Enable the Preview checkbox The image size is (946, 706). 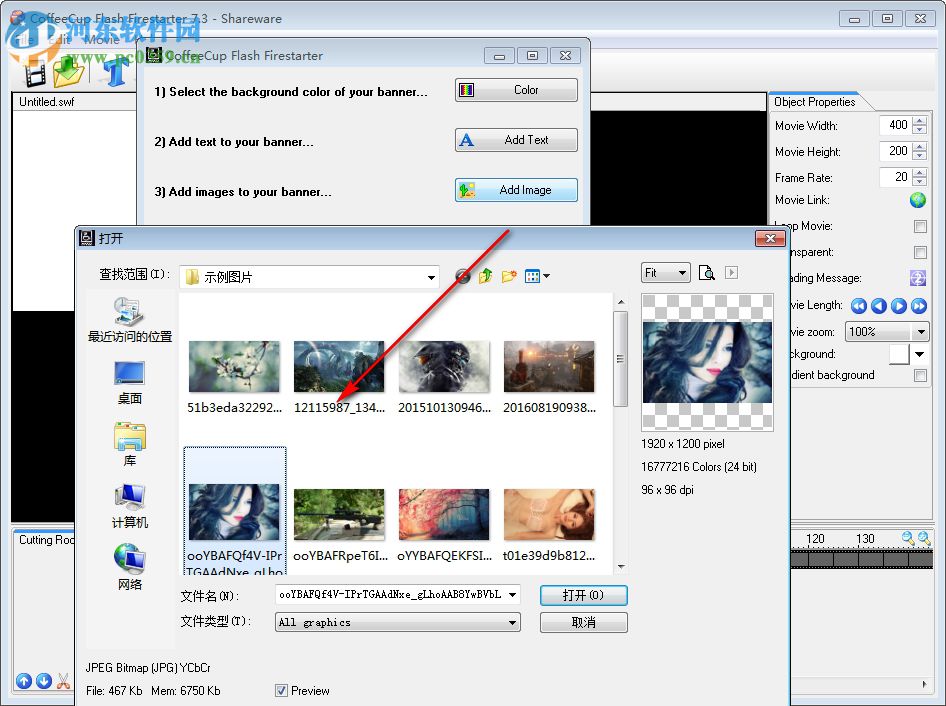point(282,690)
